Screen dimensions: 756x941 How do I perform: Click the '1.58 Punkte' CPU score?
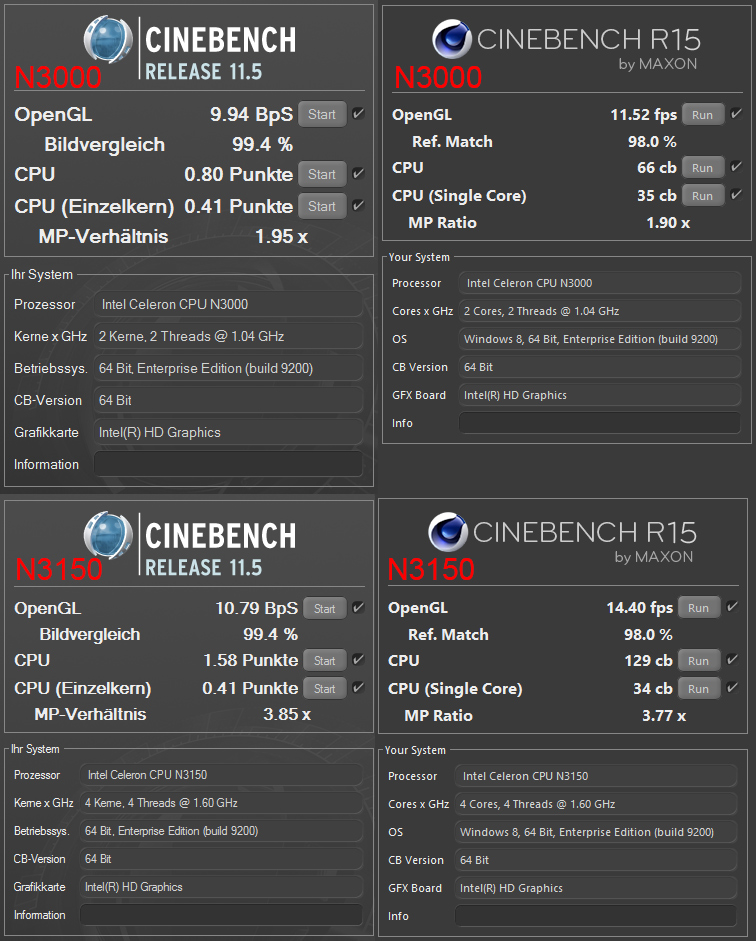pyautogui.click(x=251, y=660)
